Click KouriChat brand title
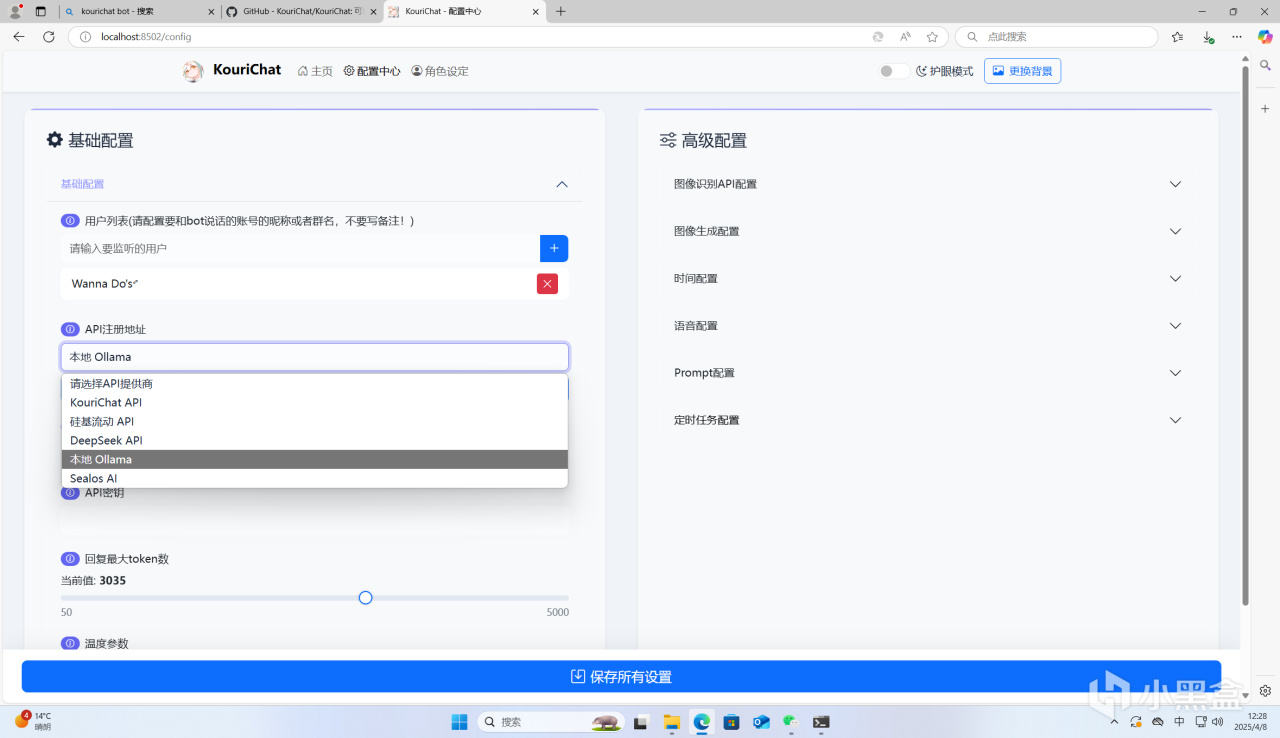The width and height of the screenshot is (1280, 738). click(247, 70)
